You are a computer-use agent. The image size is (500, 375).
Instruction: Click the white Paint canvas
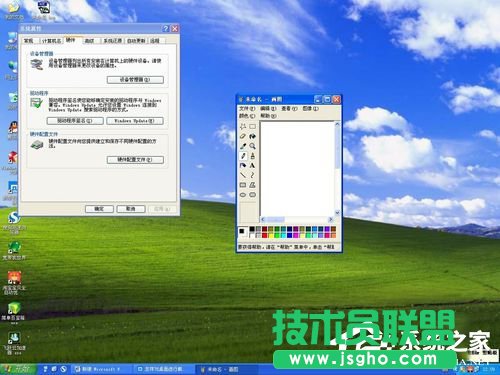tap(297, 169)
